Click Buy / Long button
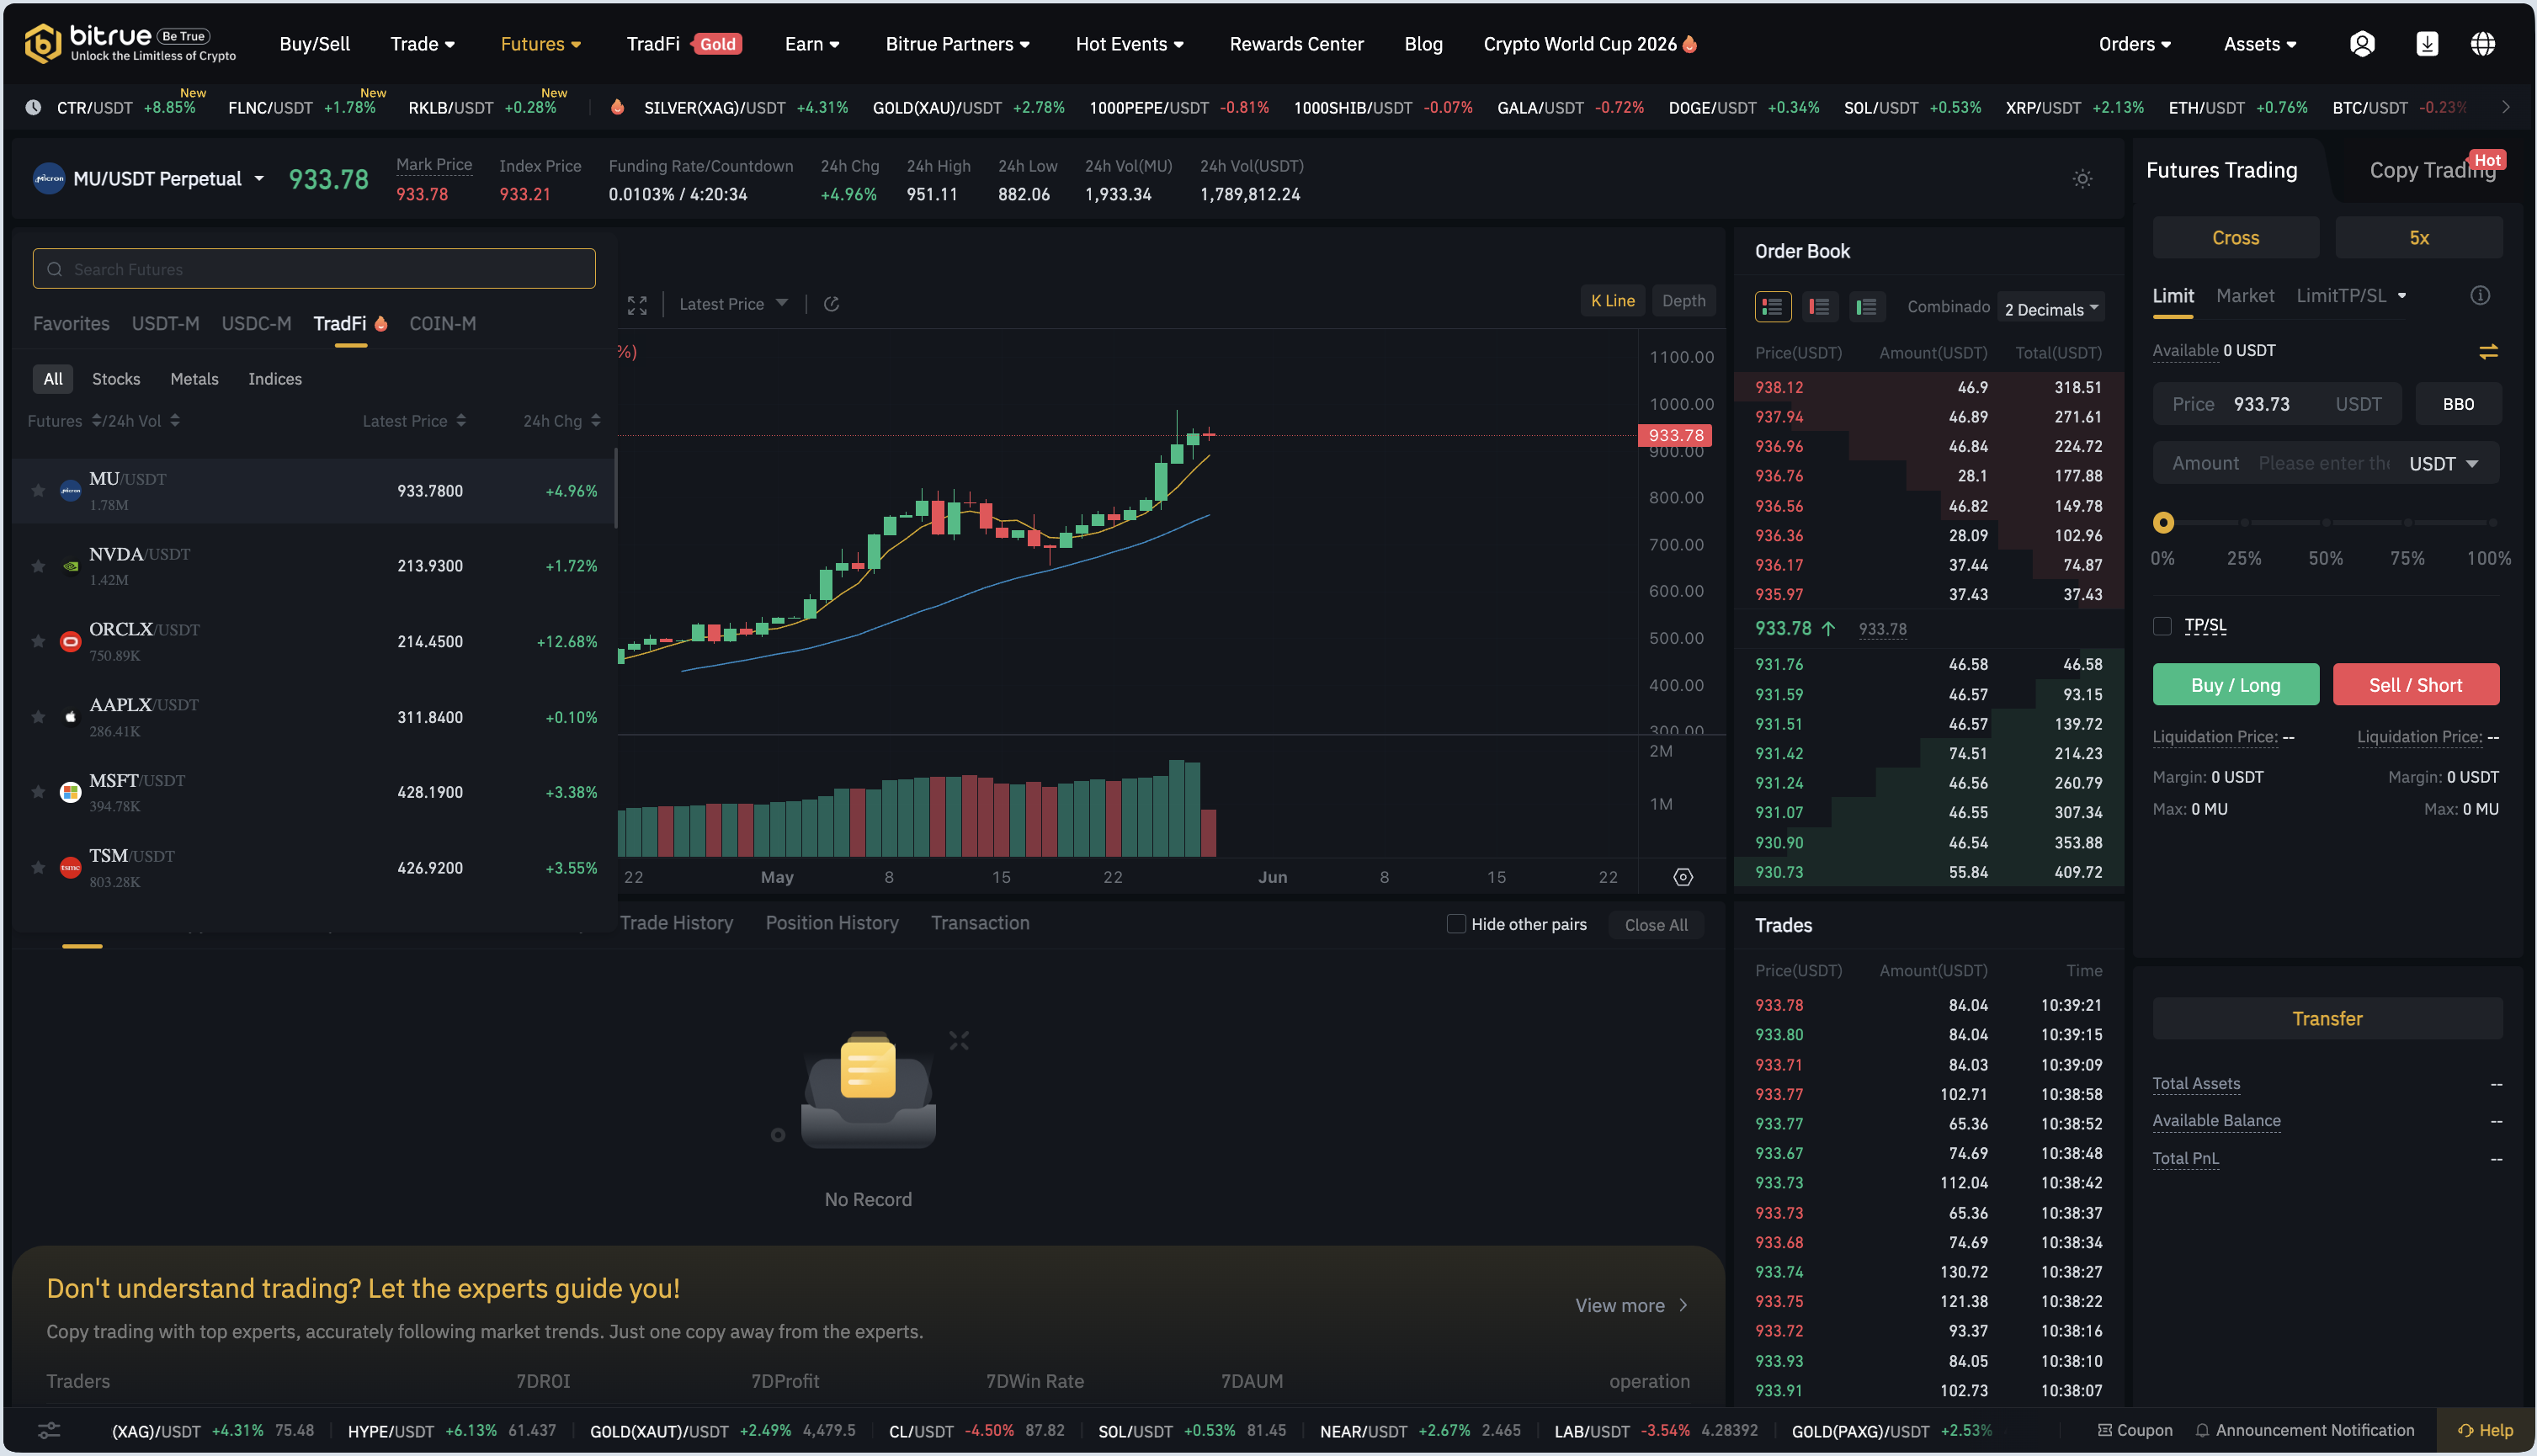Viewport: 2537px width, 1456px height. tap(2235, 685)
